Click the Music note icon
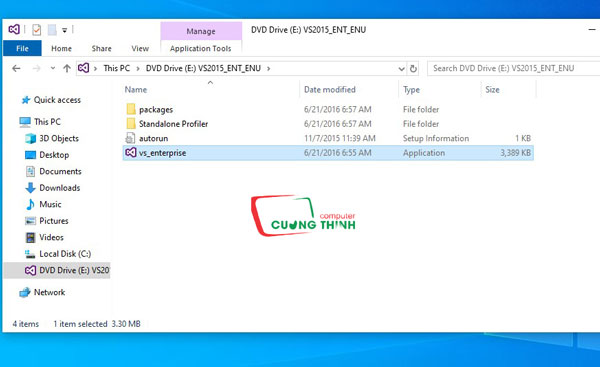Screen dimensions: 600x367 point(30,204)
